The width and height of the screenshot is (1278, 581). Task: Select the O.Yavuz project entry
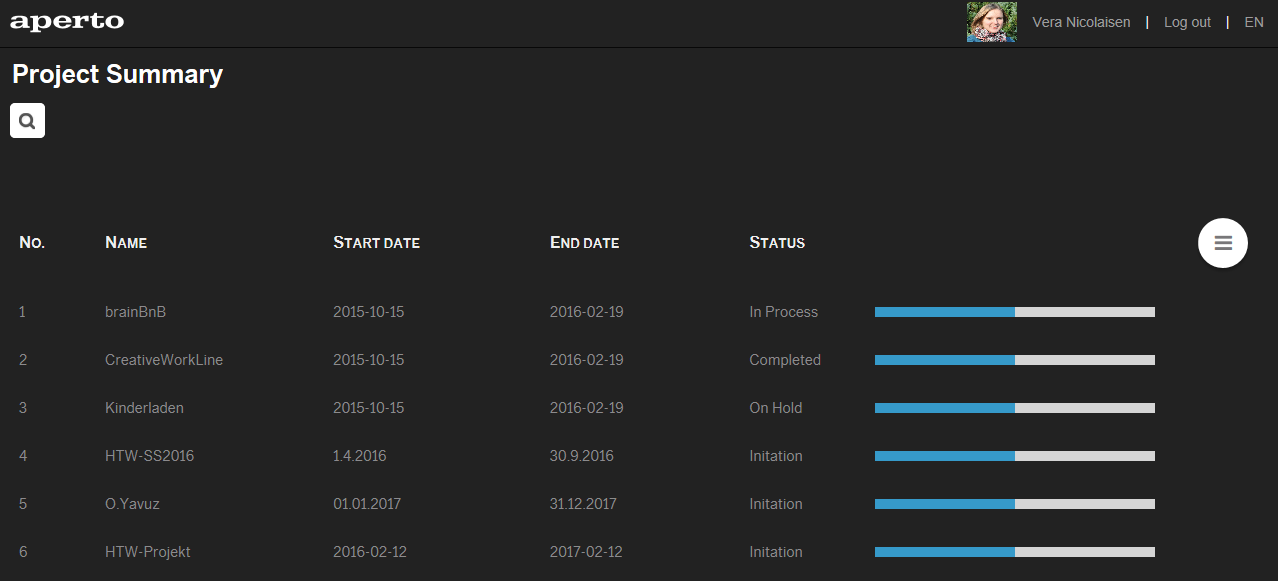click(132, 504)
